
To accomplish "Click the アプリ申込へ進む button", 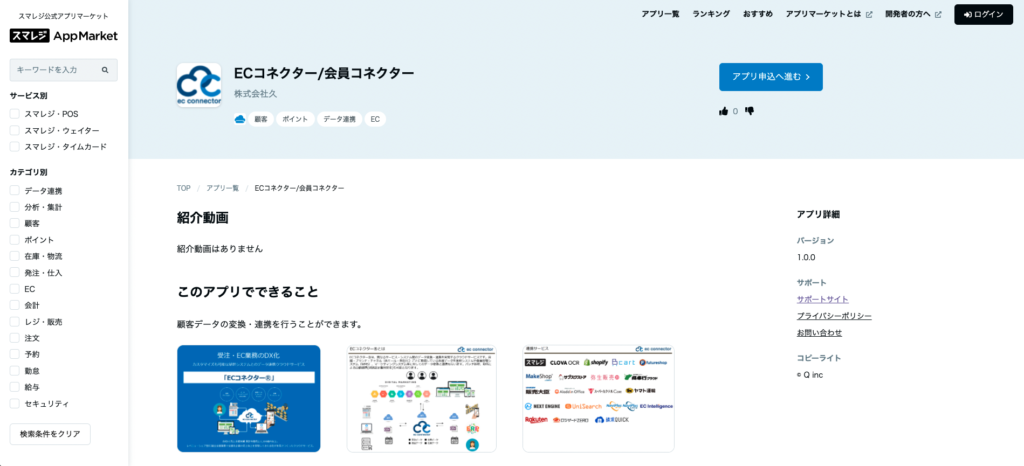I will point(771,77).
